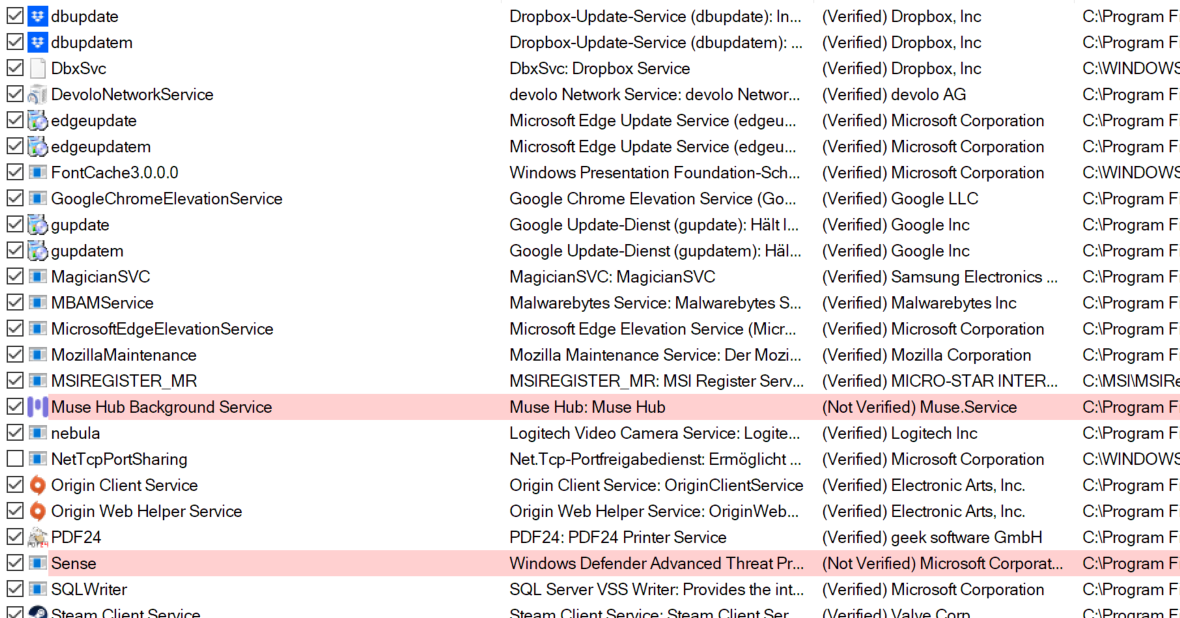Click the MicrosoftEdgeElevationService icon
Viewport: 1180px width, 618px height.
coord(38,329)
